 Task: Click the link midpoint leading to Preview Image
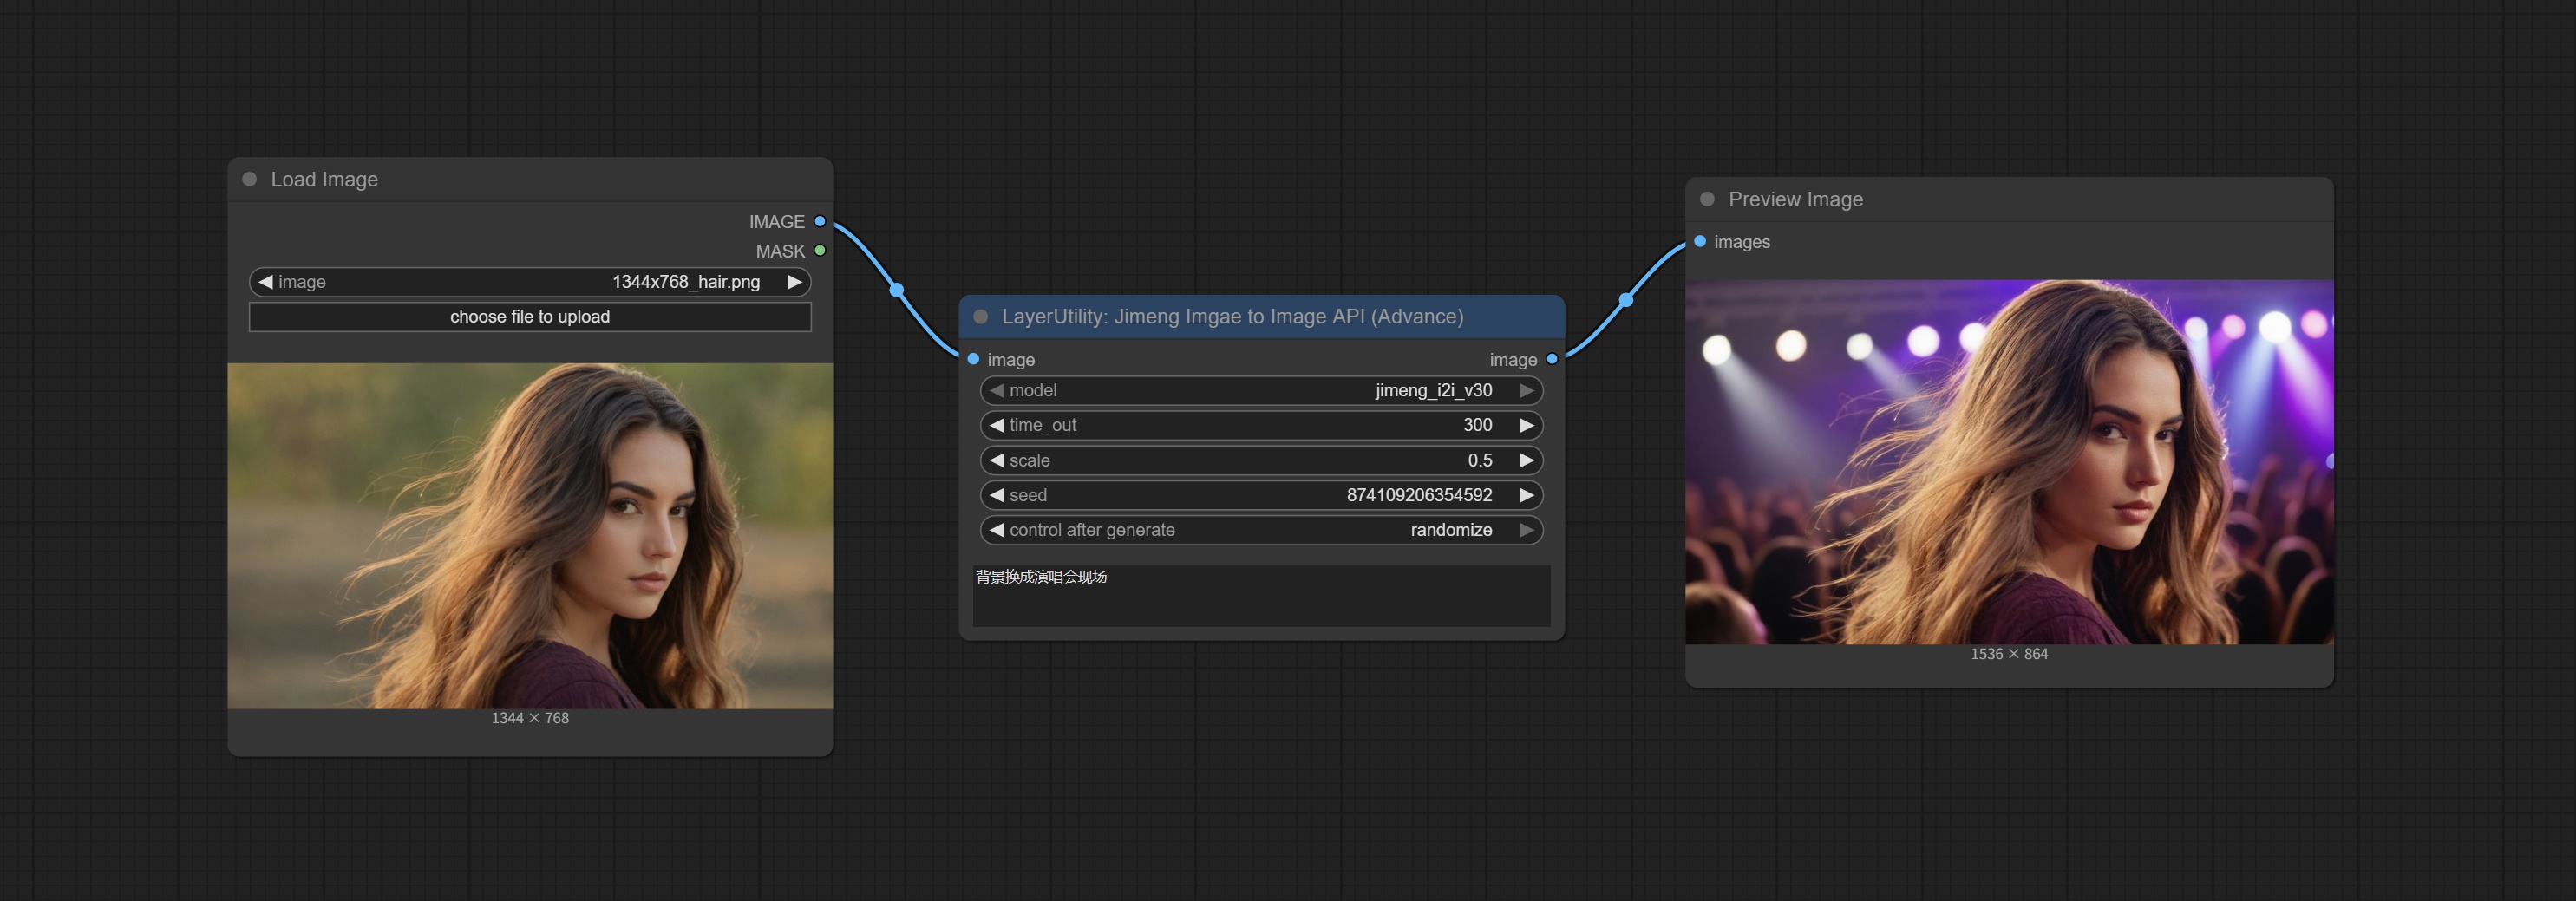coord(1626,300)
